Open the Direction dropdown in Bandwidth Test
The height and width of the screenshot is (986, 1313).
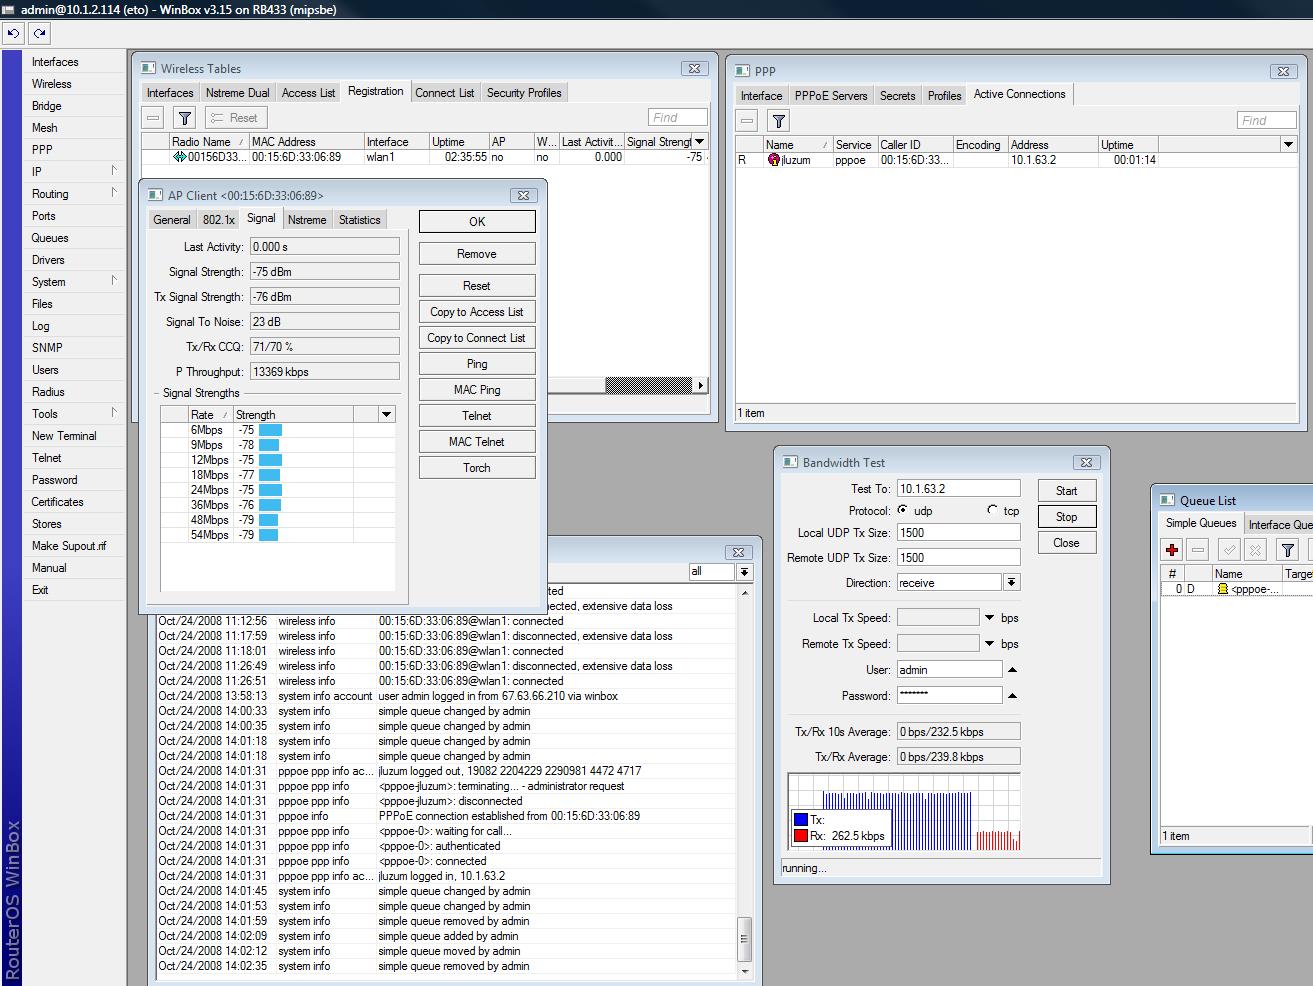[1010, 581]
